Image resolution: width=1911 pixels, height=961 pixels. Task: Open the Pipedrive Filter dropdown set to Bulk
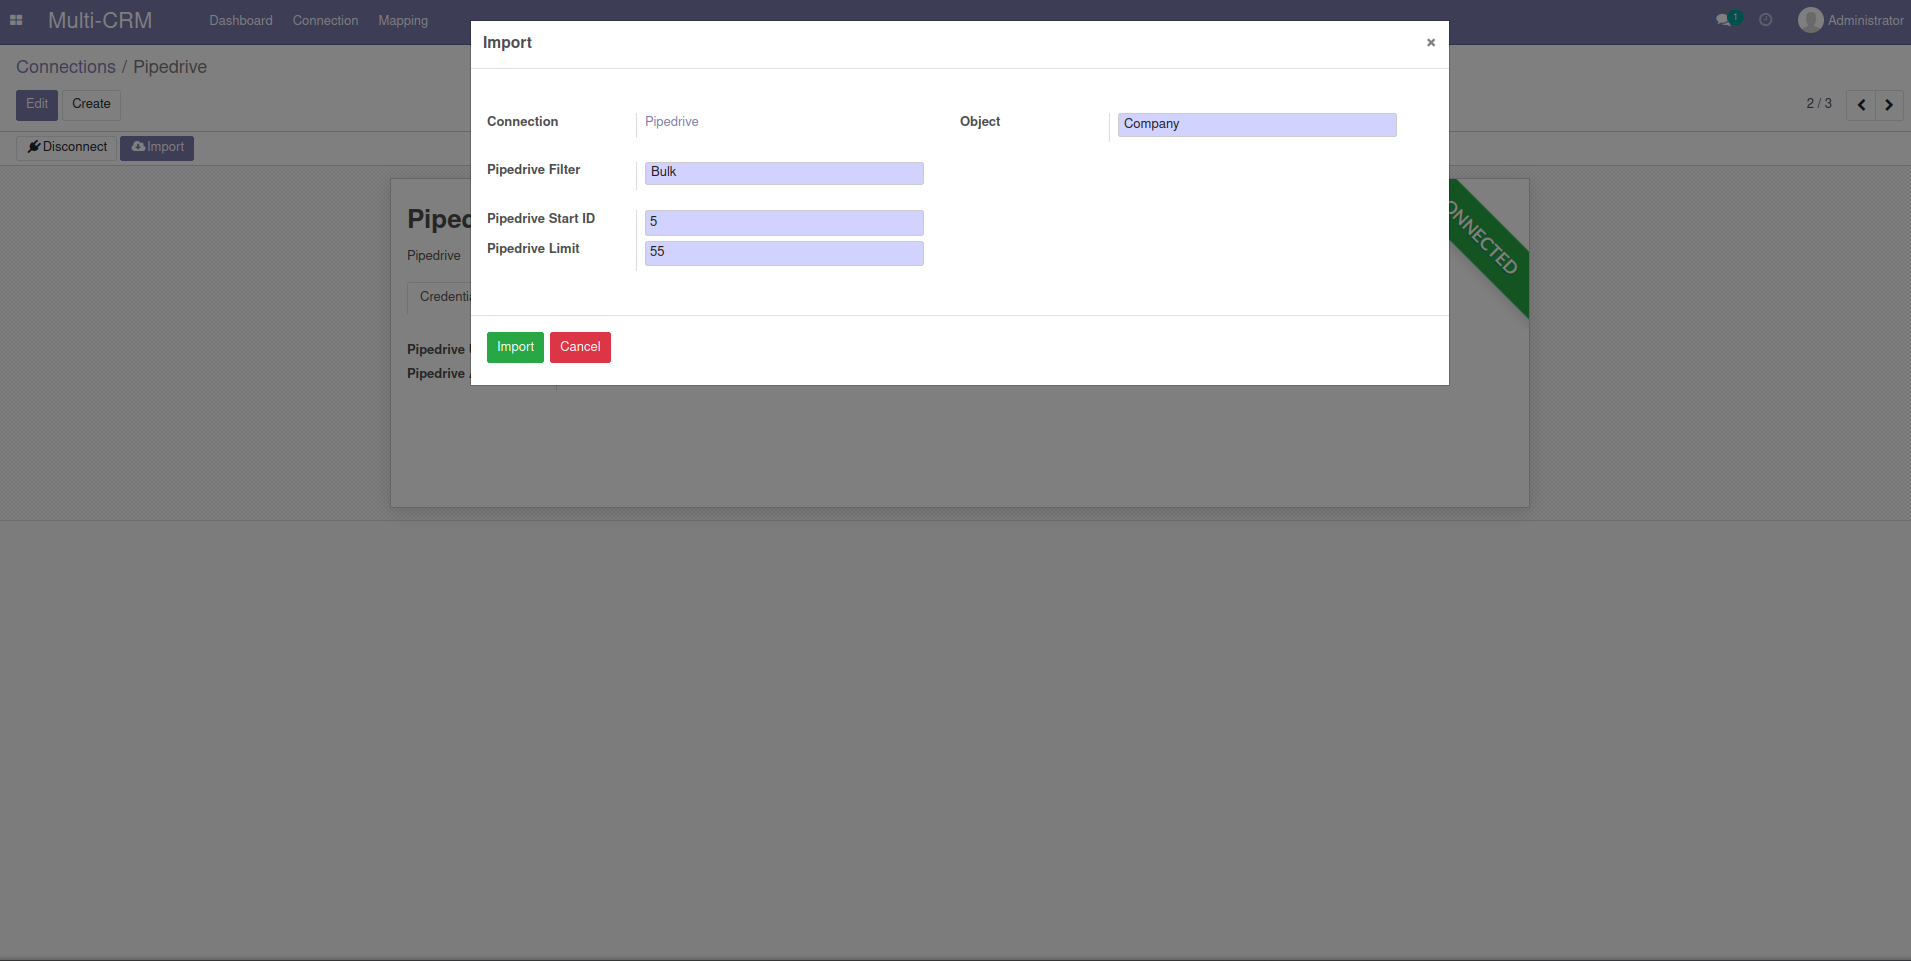783,172
